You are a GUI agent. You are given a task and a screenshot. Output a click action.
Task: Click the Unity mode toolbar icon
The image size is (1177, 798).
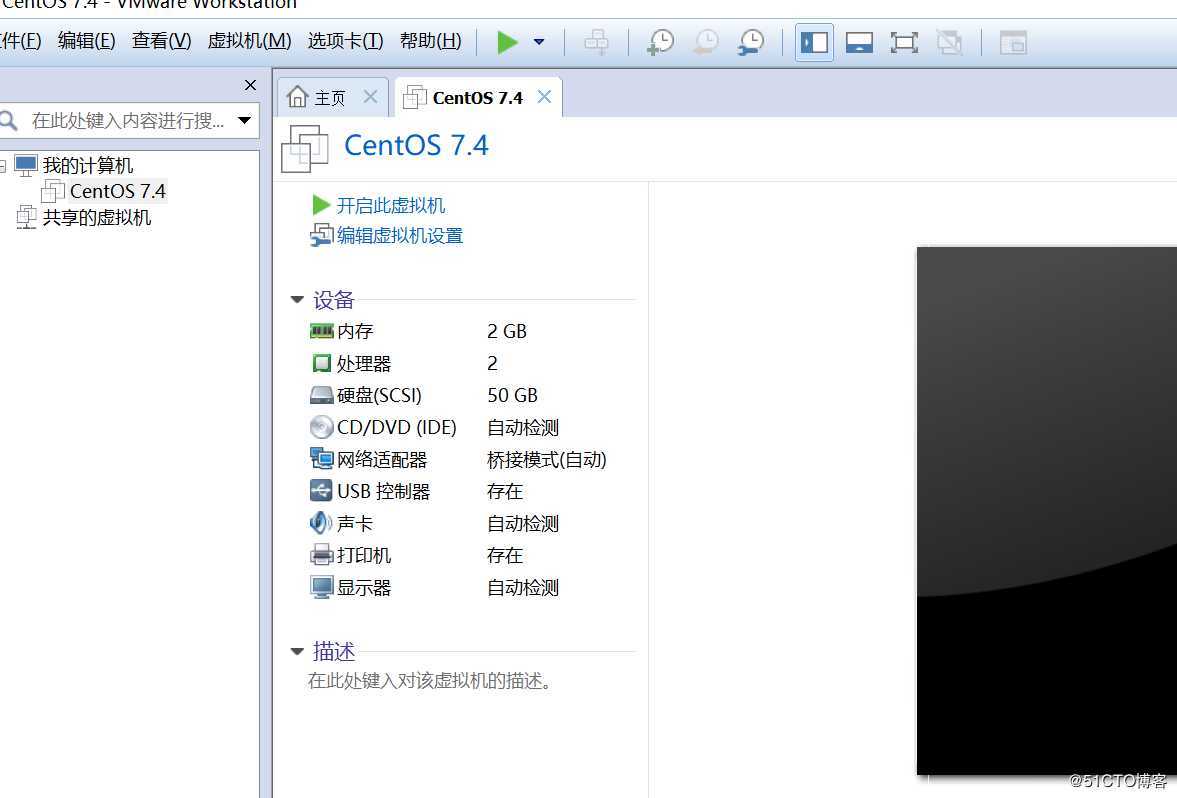[x=950, y=42]
